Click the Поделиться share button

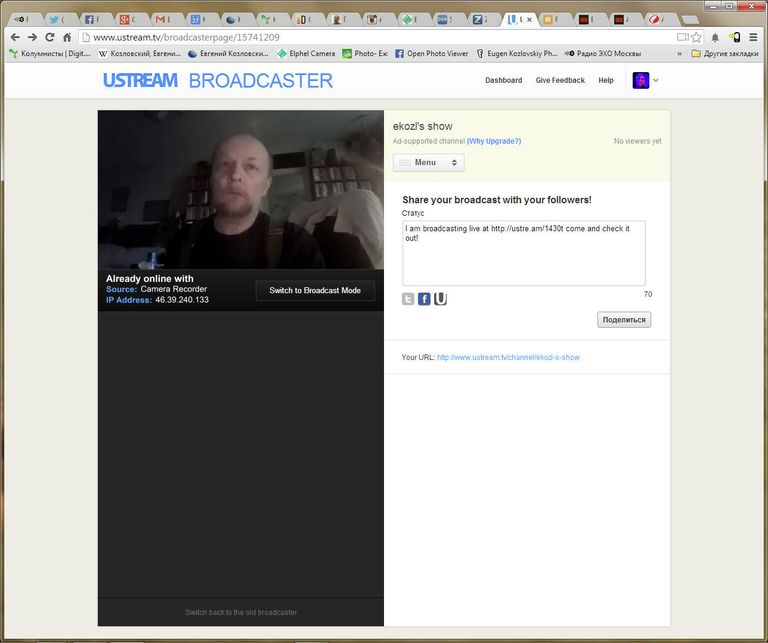pos(624,320)
